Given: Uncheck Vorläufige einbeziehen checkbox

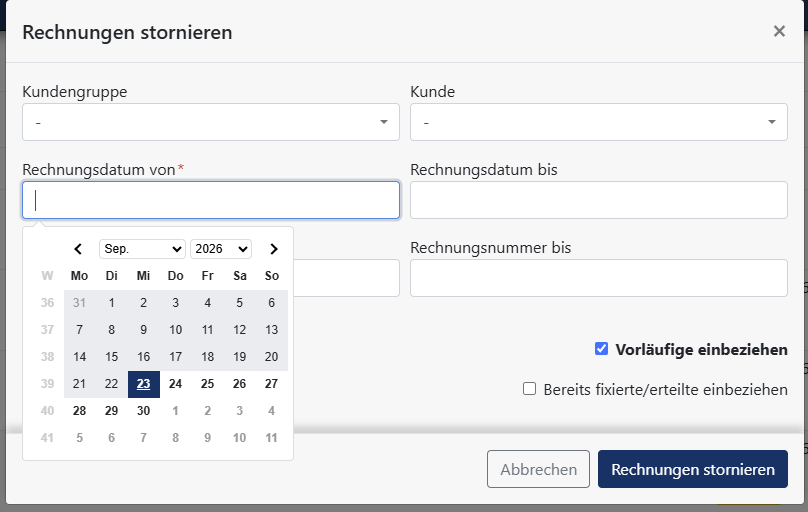Looking at the screenshot, I should tap(601, 349).
